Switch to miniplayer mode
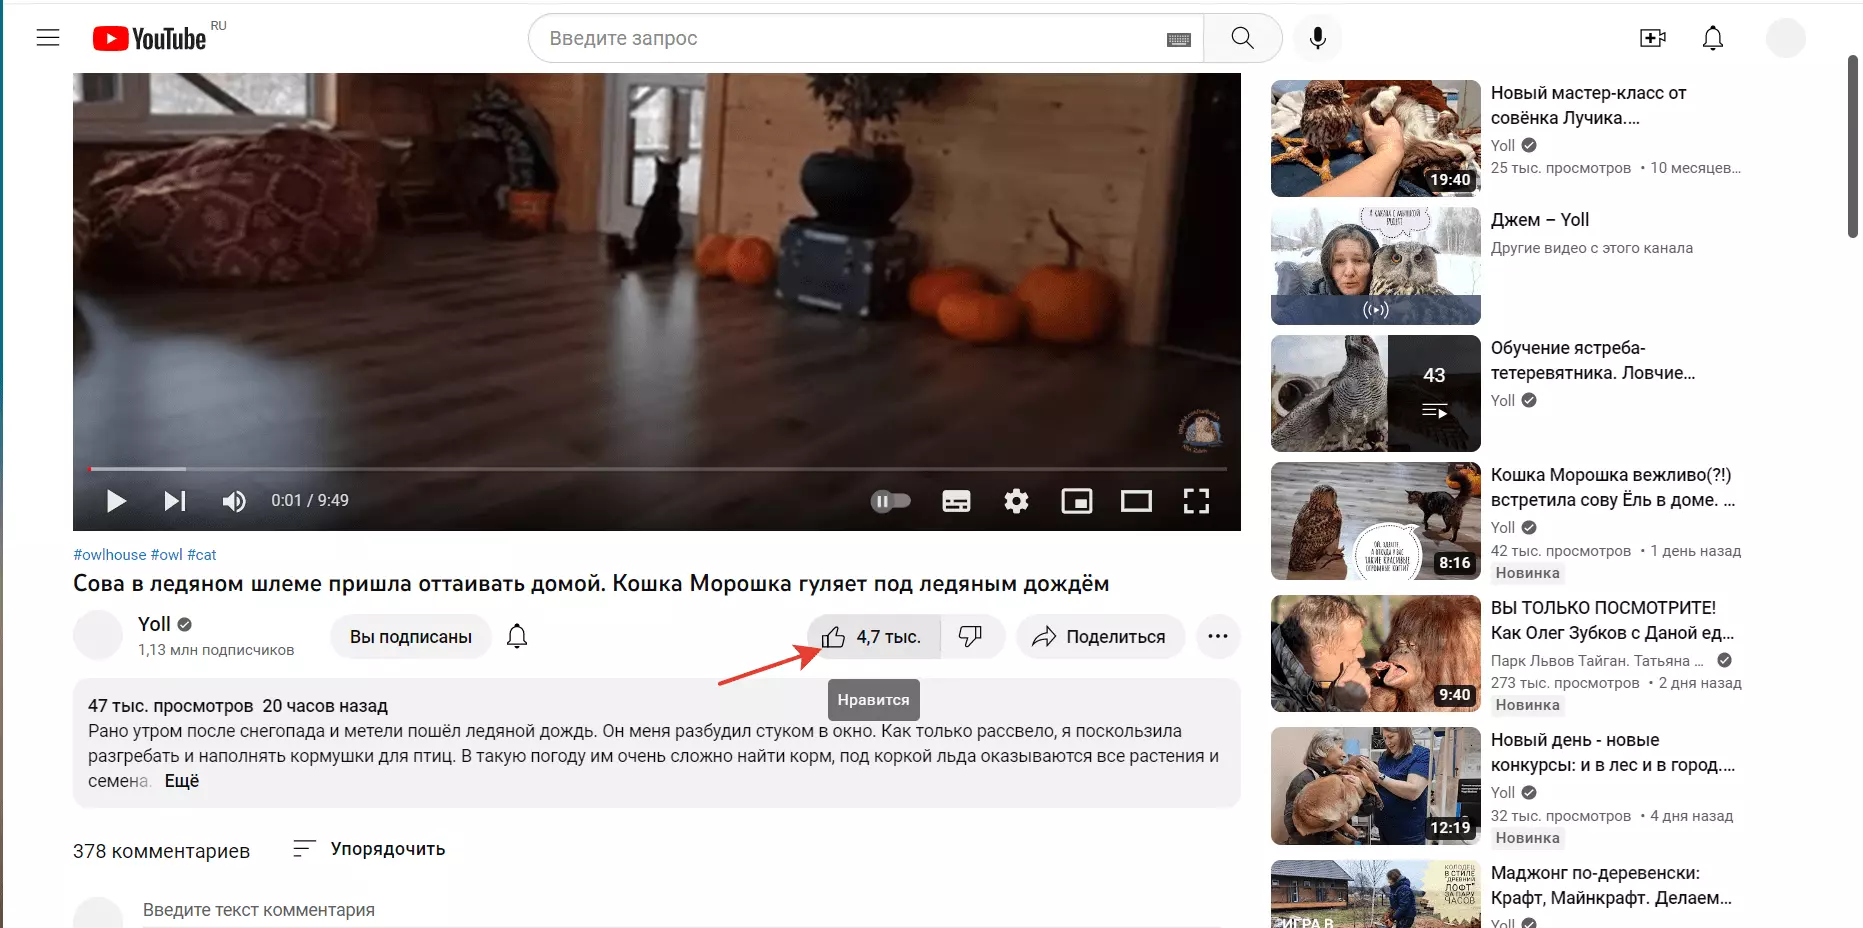 [1077, 501]
